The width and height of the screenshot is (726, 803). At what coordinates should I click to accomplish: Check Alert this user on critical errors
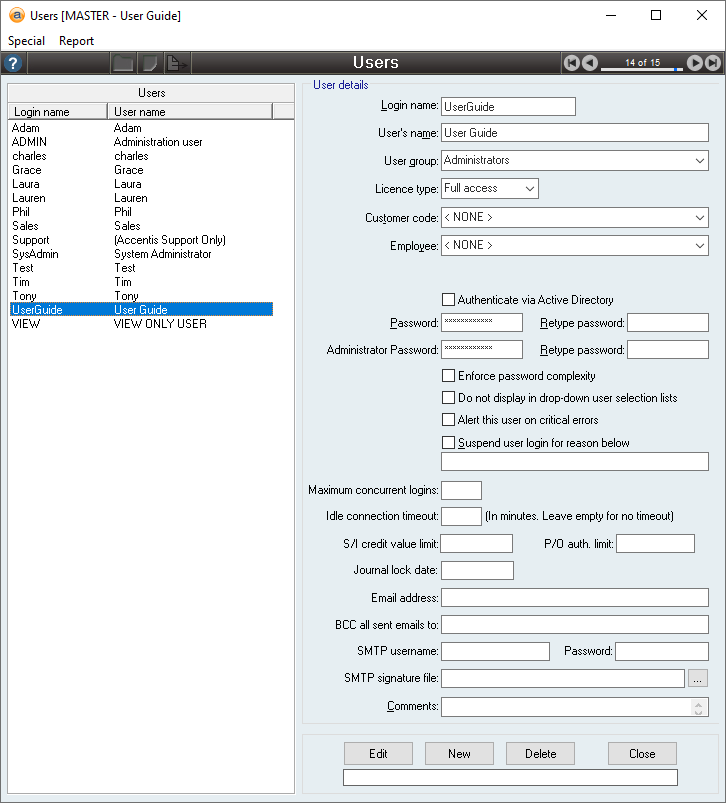448,420
